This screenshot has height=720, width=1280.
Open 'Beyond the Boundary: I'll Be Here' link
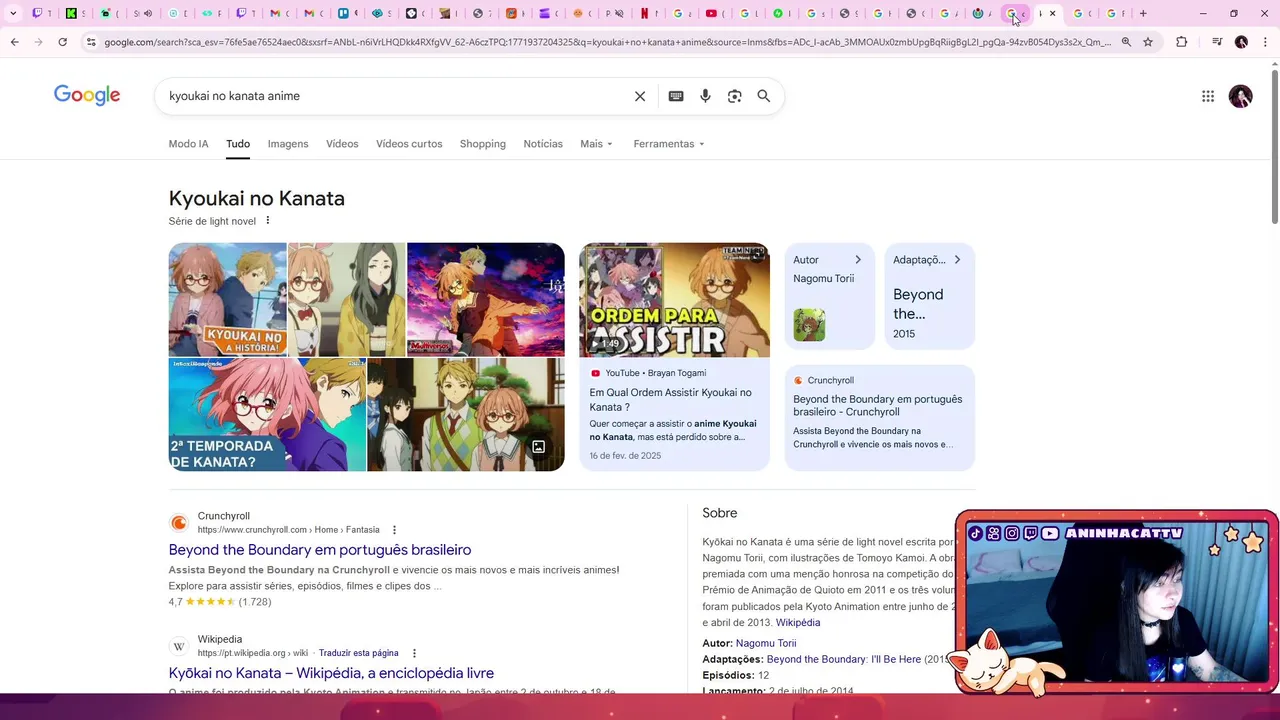pos(844,660)
